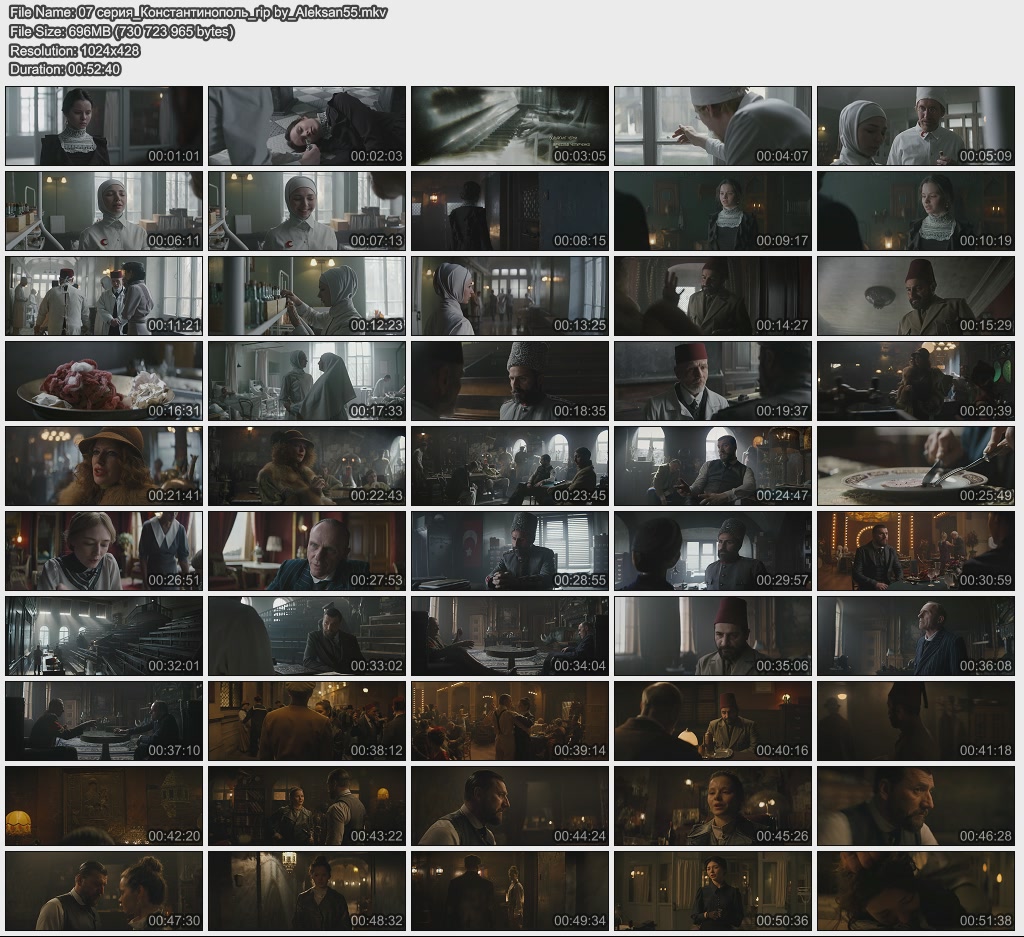Click the thumbnail at 00:32:01
This screenshot has width=1024, height=937.
point(104,635)
